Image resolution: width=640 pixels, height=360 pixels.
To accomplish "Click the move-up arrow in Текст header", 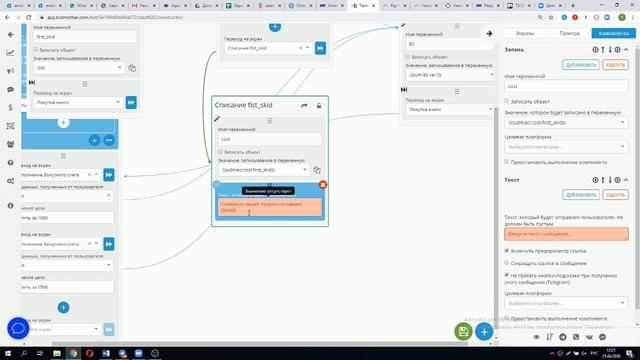I will (603, 180).
